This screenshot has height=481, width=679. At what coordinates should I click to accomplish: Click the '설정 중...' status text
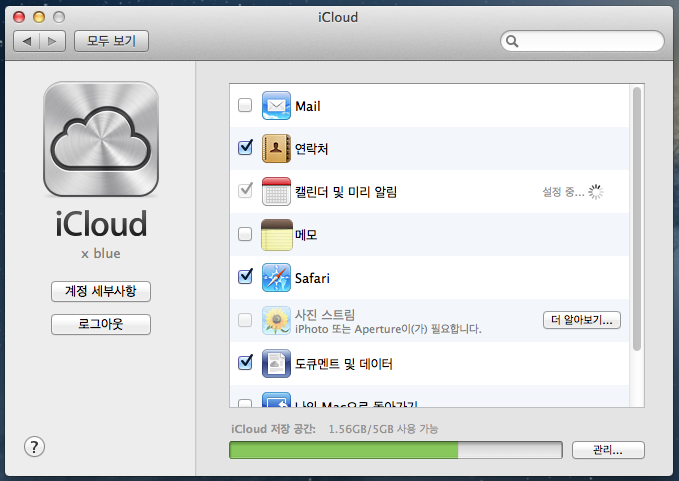click(563, 192)
